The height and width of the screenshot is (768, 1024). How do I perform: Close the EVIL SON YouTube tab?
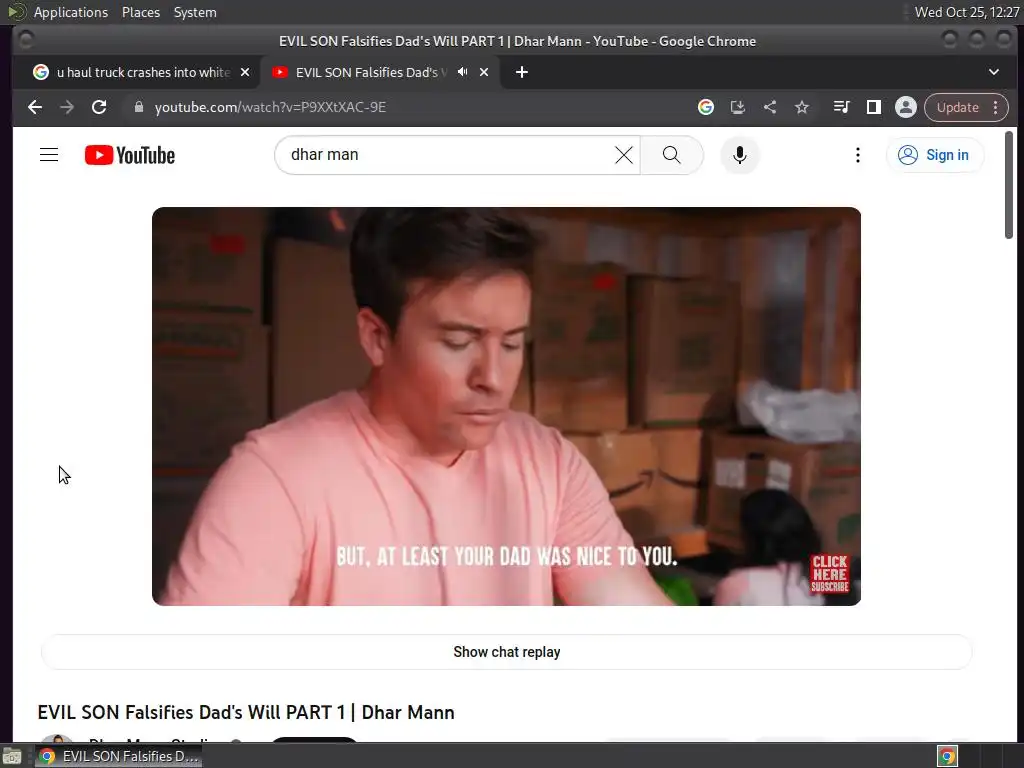(x=484, y=72)
